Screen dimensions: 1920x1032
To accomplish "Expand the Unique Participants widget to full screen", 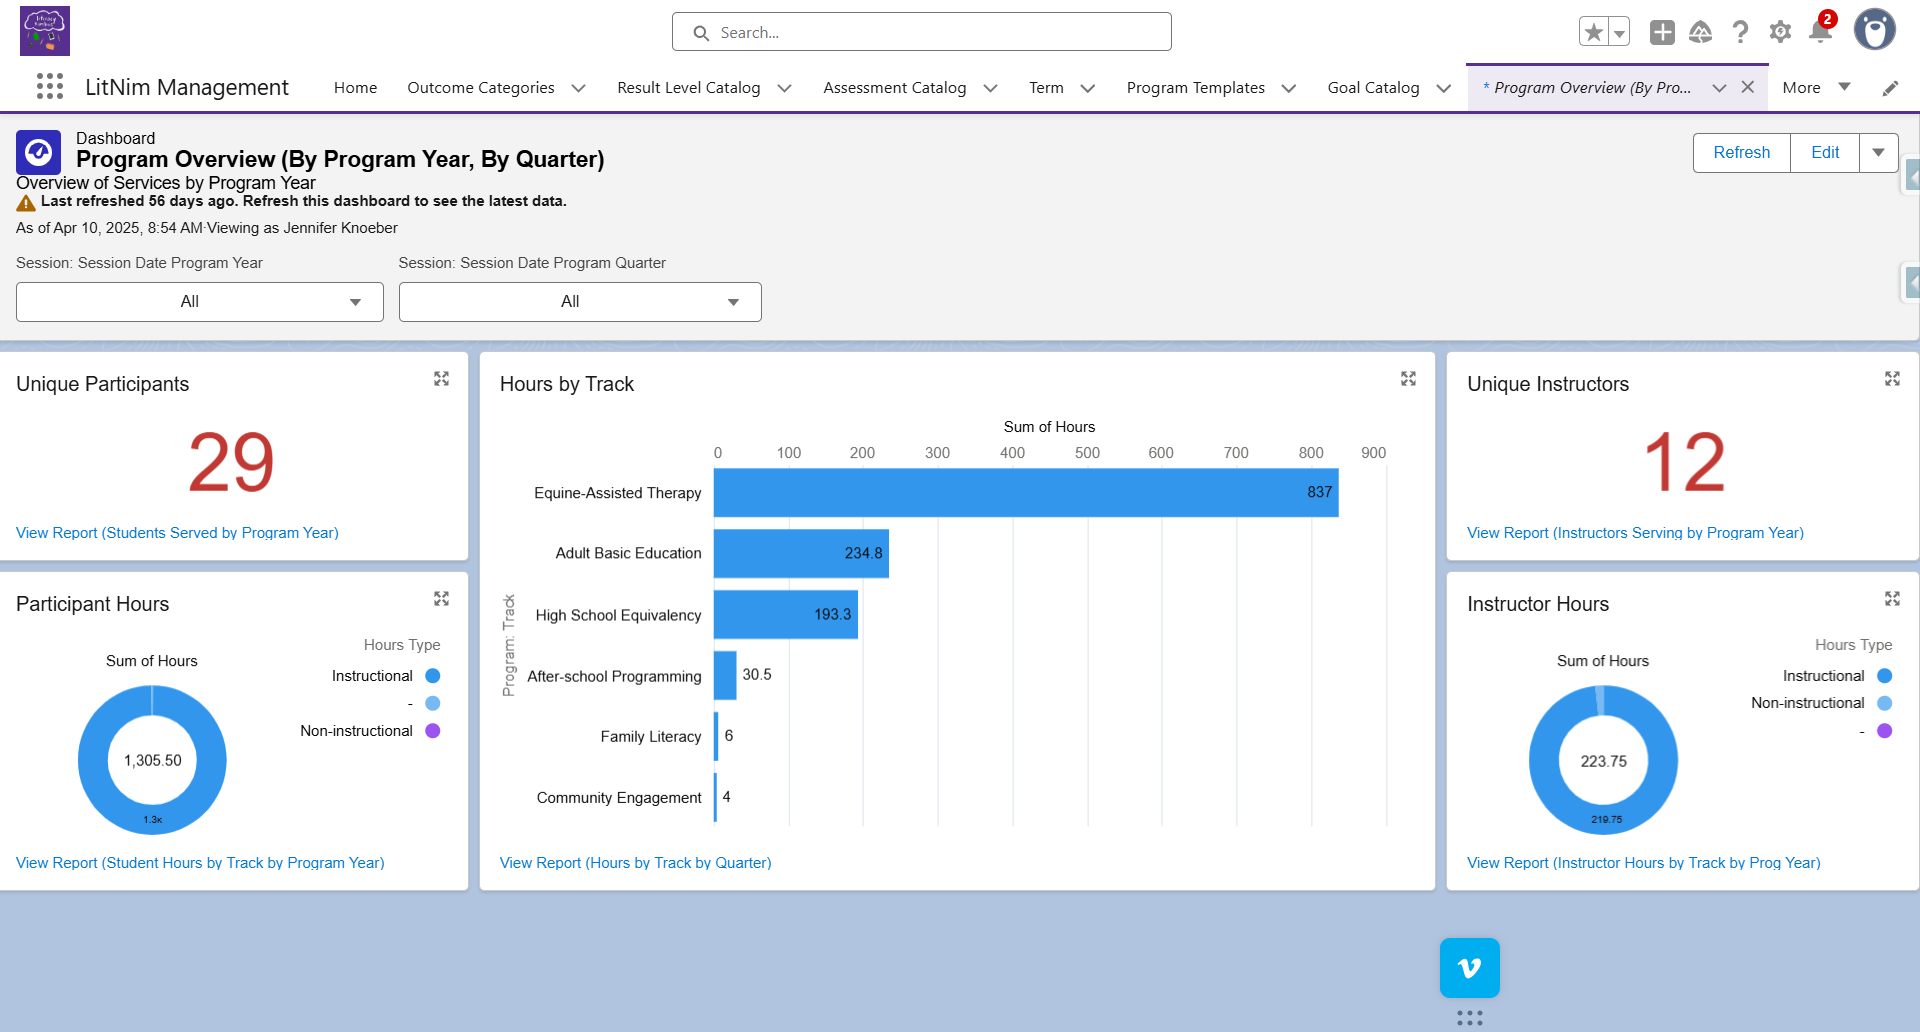I will (442, 379).
